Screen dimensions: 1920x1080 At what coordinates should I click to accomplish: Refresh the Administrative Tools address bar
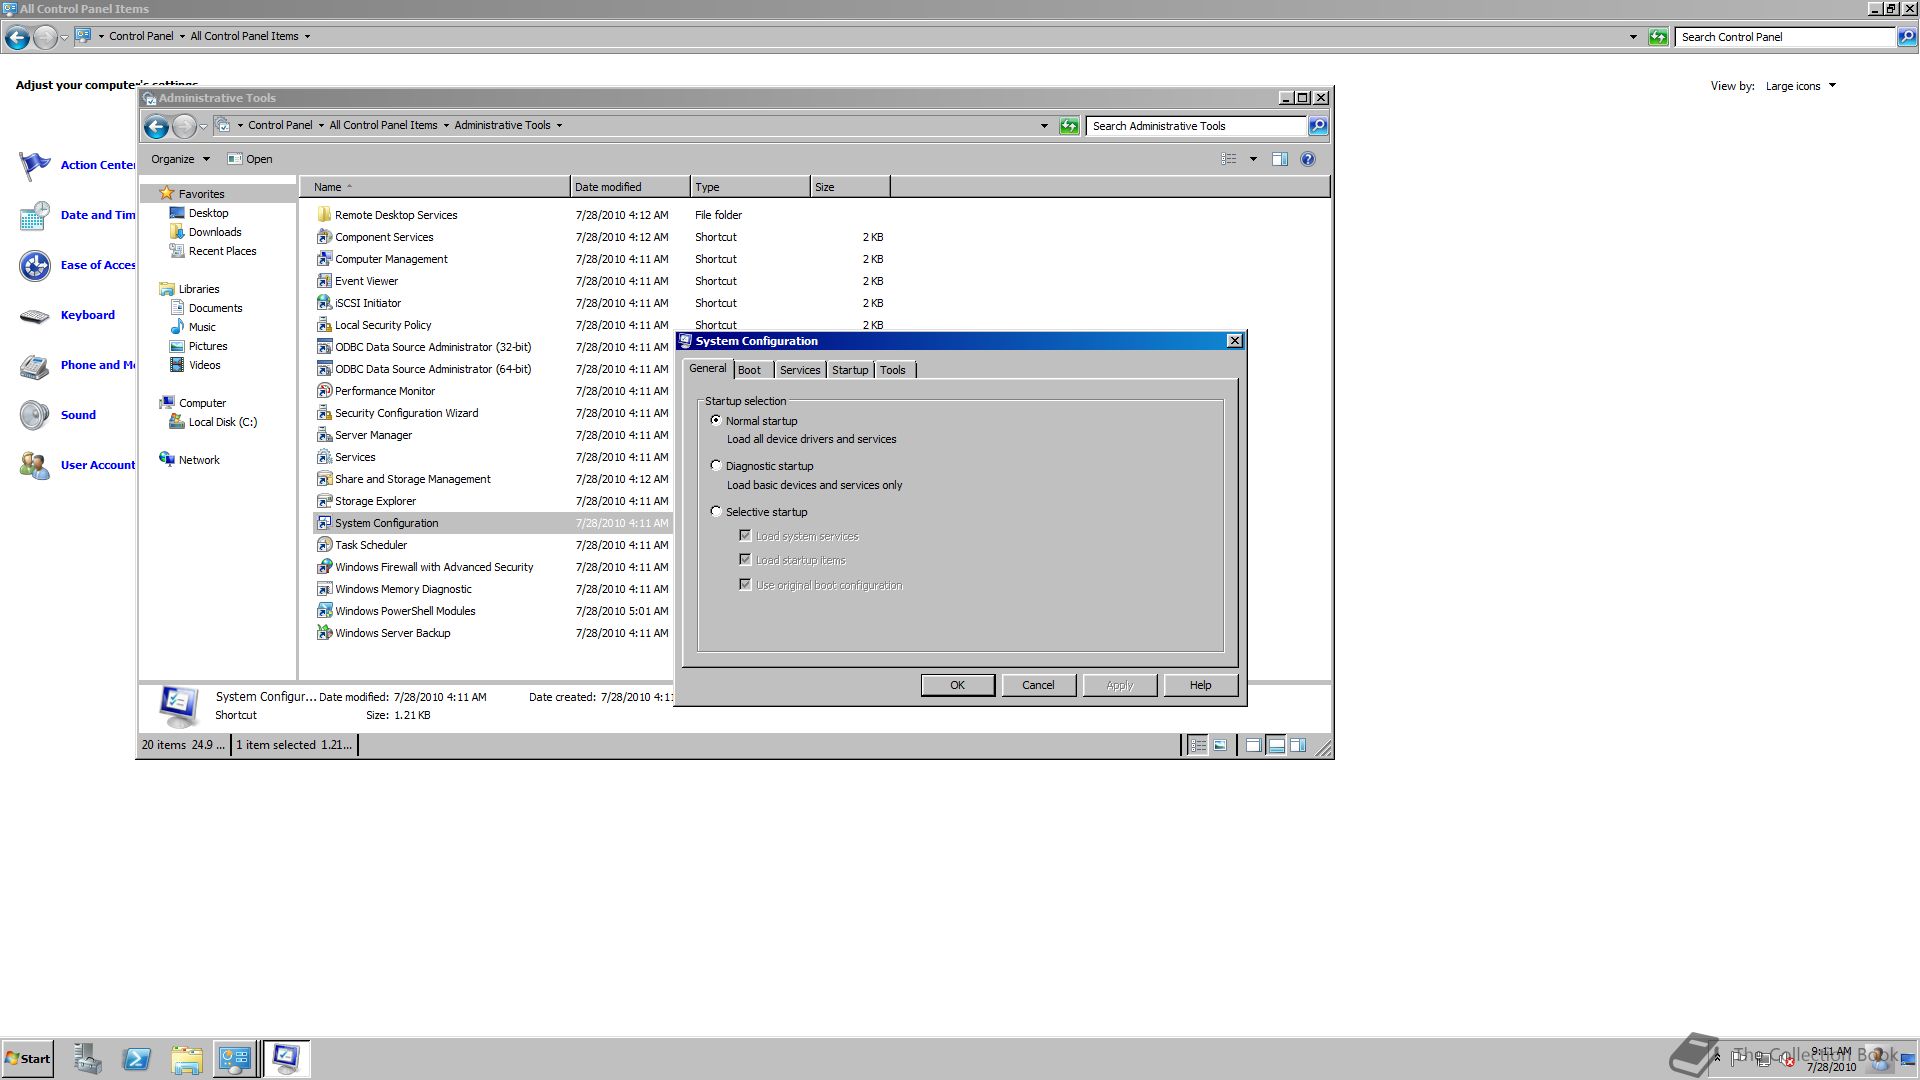click(x=1069, y=126)
